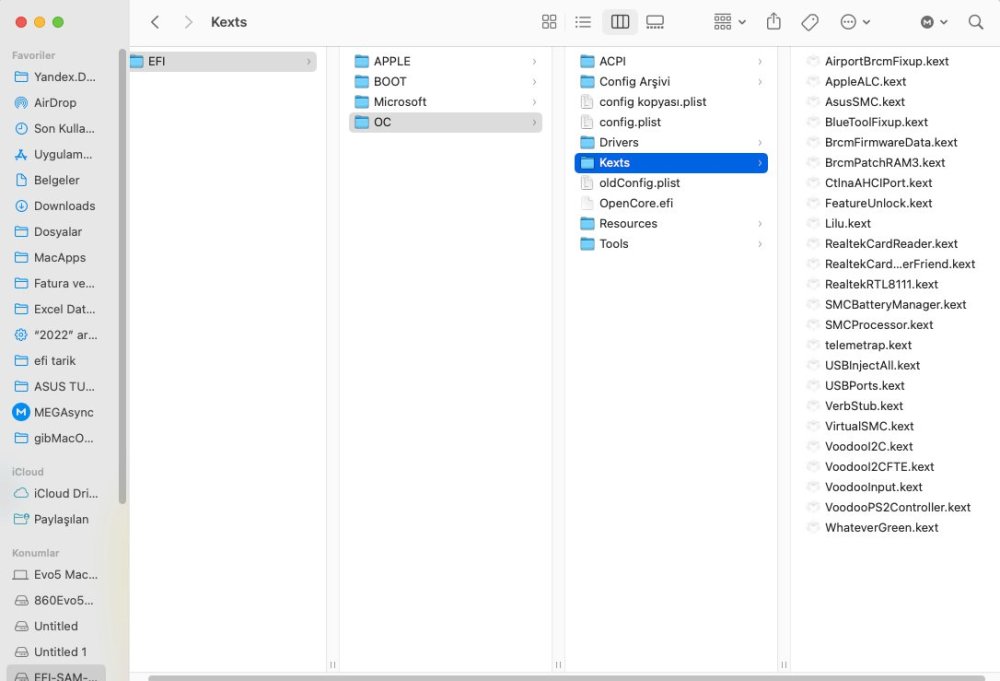The width and height of the screenshot is (1000, 681).
Task: Click the horizontal scrollbar at bottom
Action: coord(566,678)
